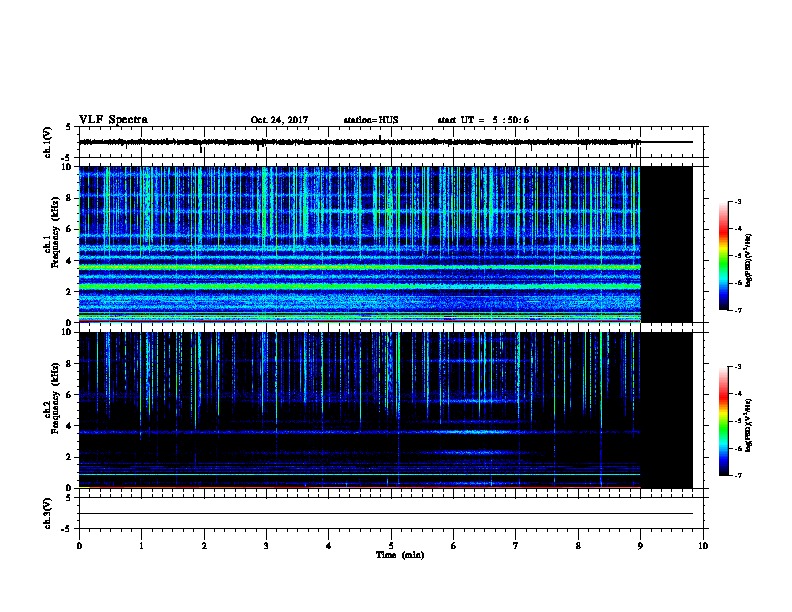Select the date "Oct. 24, 2017"
Screen dimensions: 792x612
pos(279,120)
